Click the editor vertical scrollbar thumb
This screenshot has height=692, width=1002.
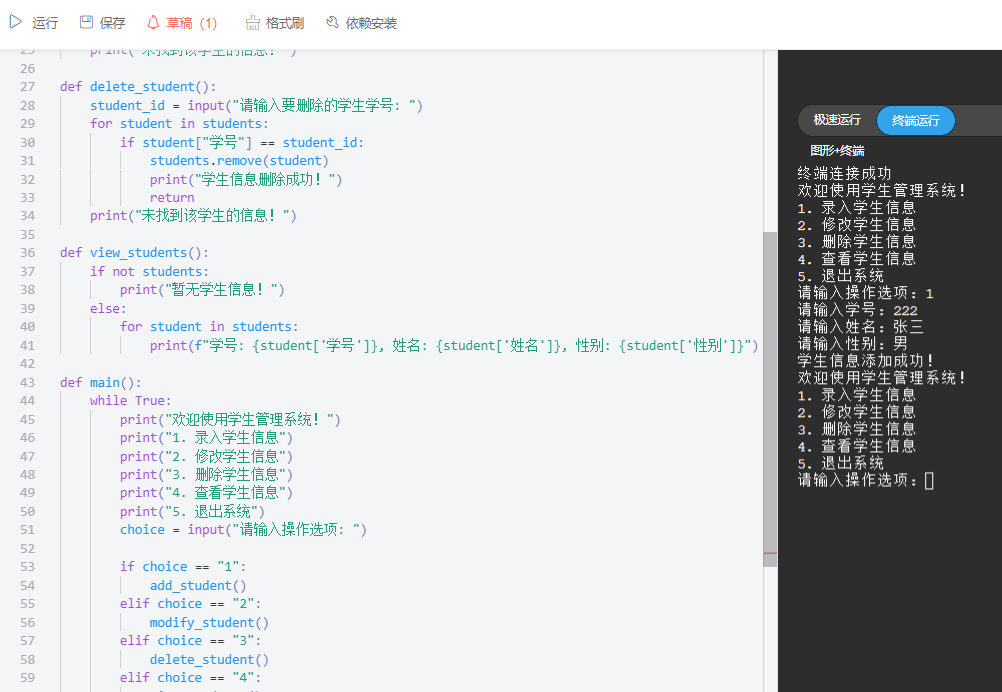coord(770,399)
